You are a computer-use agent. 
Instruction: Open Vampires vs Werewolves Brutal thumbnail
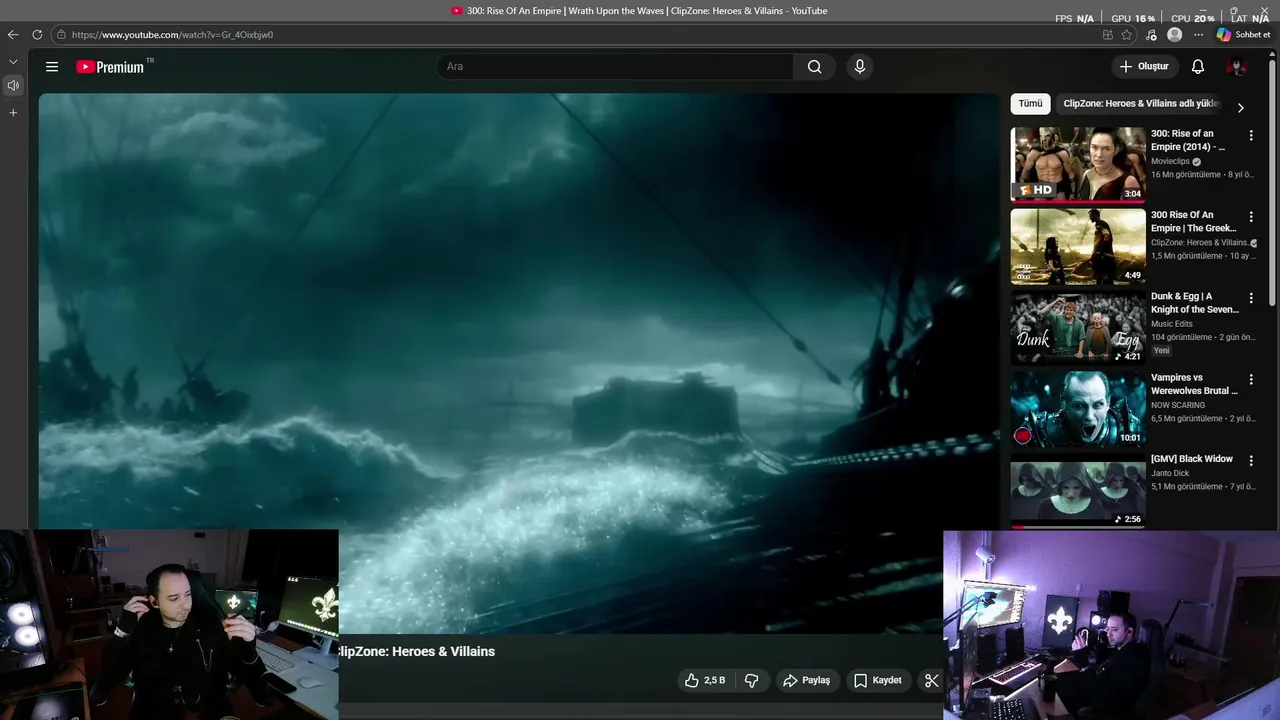(x=1078, y=408)
